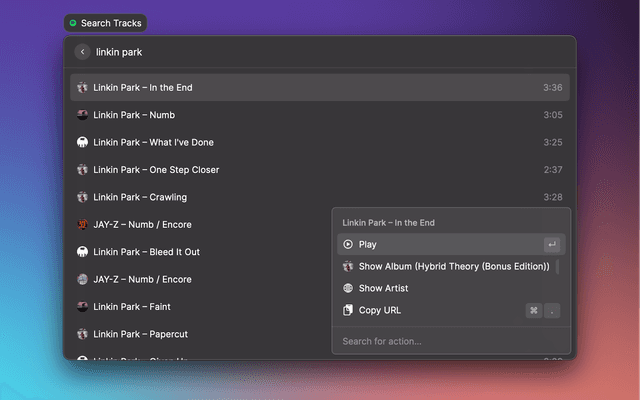Click the globe icon next to Show Artist

coord(348,288)
